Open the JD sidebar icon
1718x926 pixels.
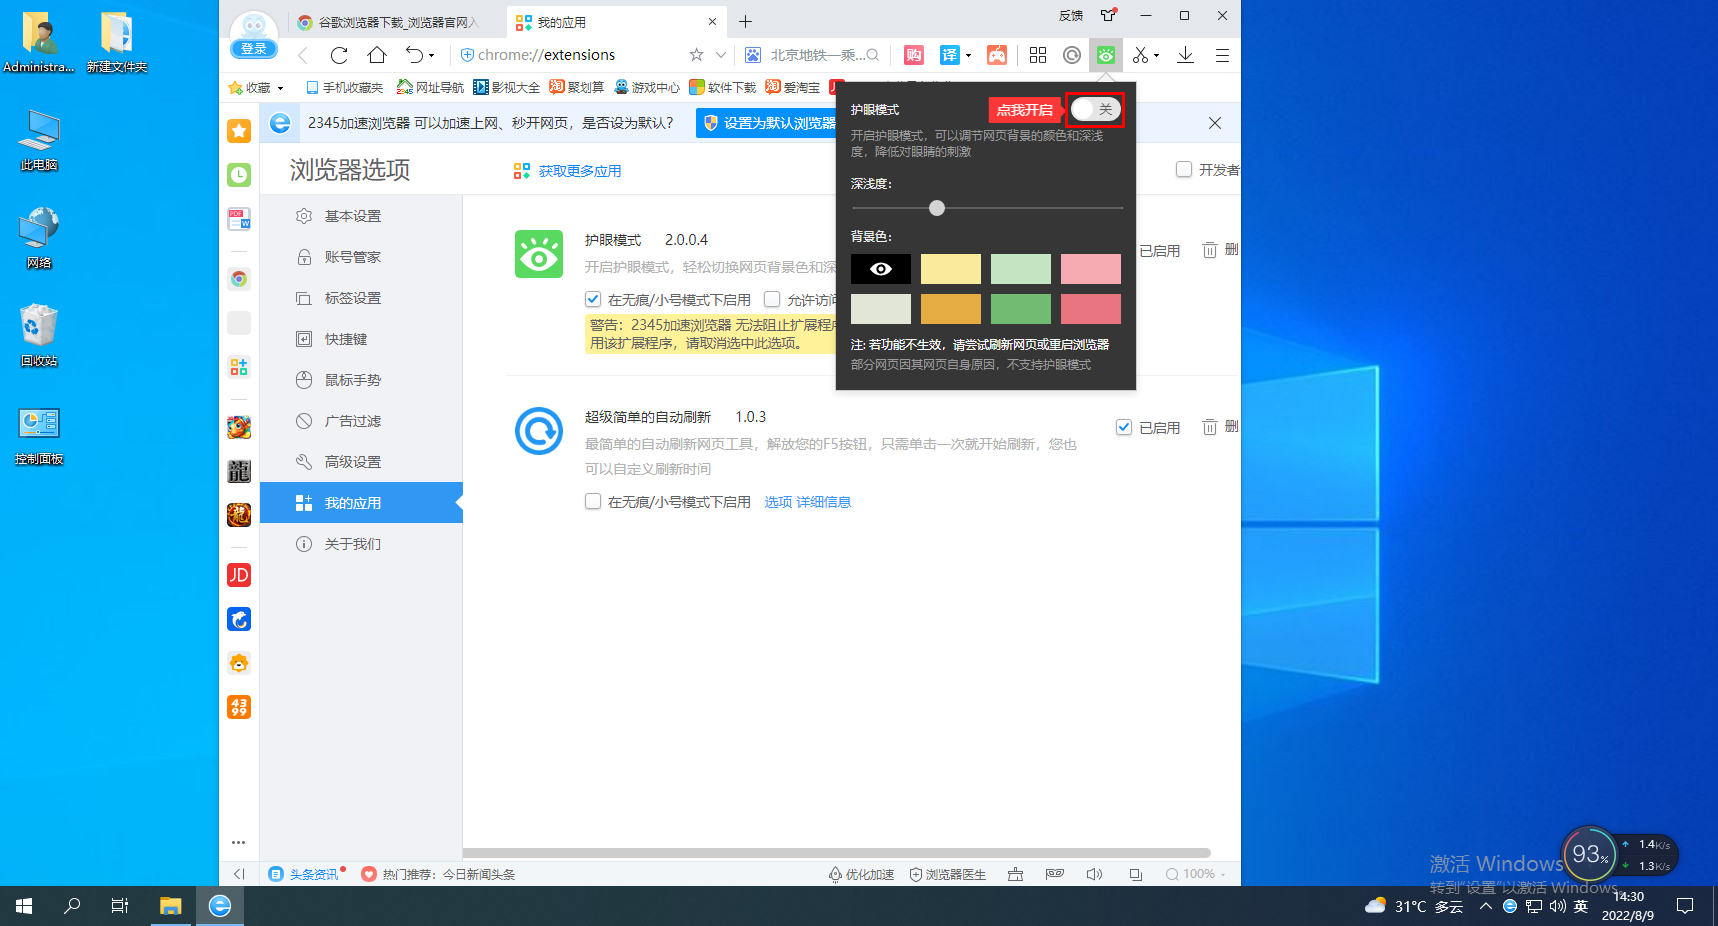[239, 575]
